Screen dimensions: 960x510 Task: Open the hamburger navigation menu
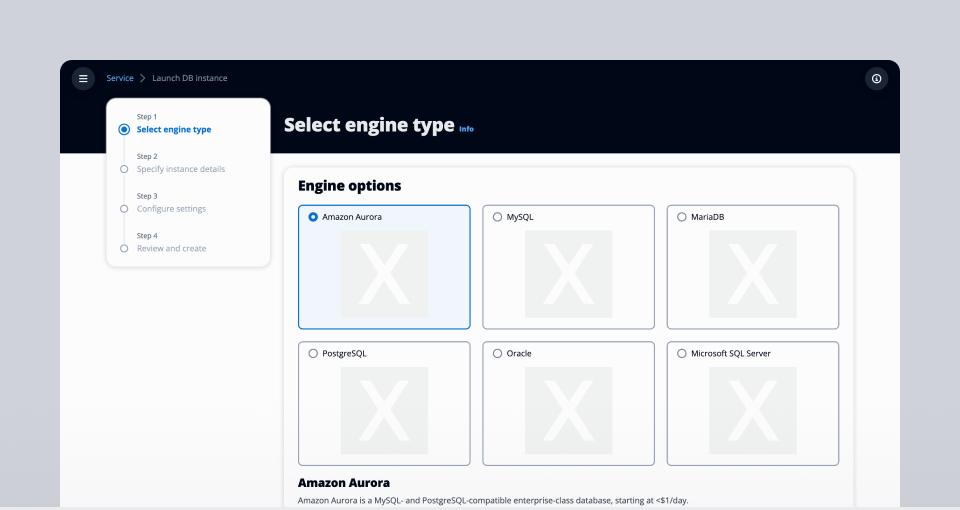coord(83,78)
